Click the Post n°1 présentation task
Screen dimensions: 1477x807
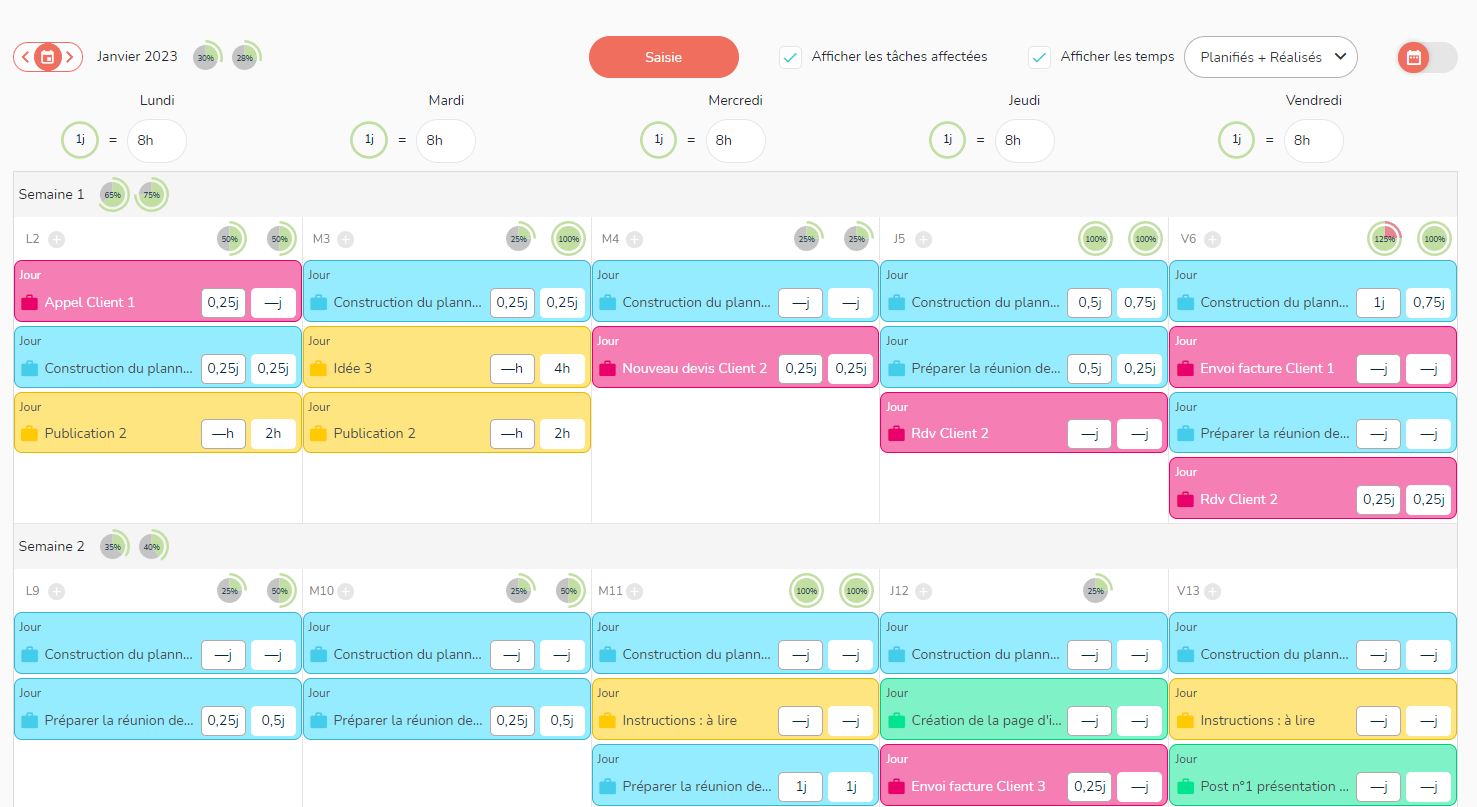(1313, 775)
